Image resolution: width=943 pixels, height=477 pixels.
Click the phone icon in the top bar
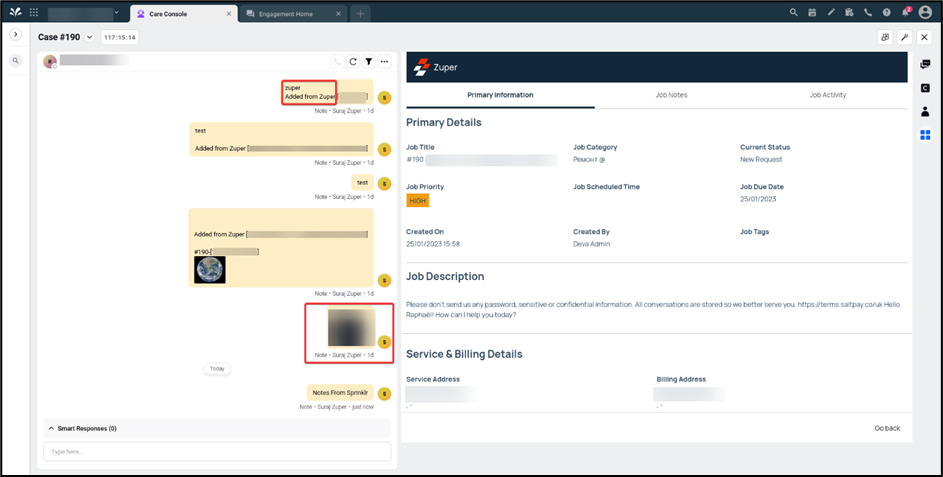tap(868, 12)
